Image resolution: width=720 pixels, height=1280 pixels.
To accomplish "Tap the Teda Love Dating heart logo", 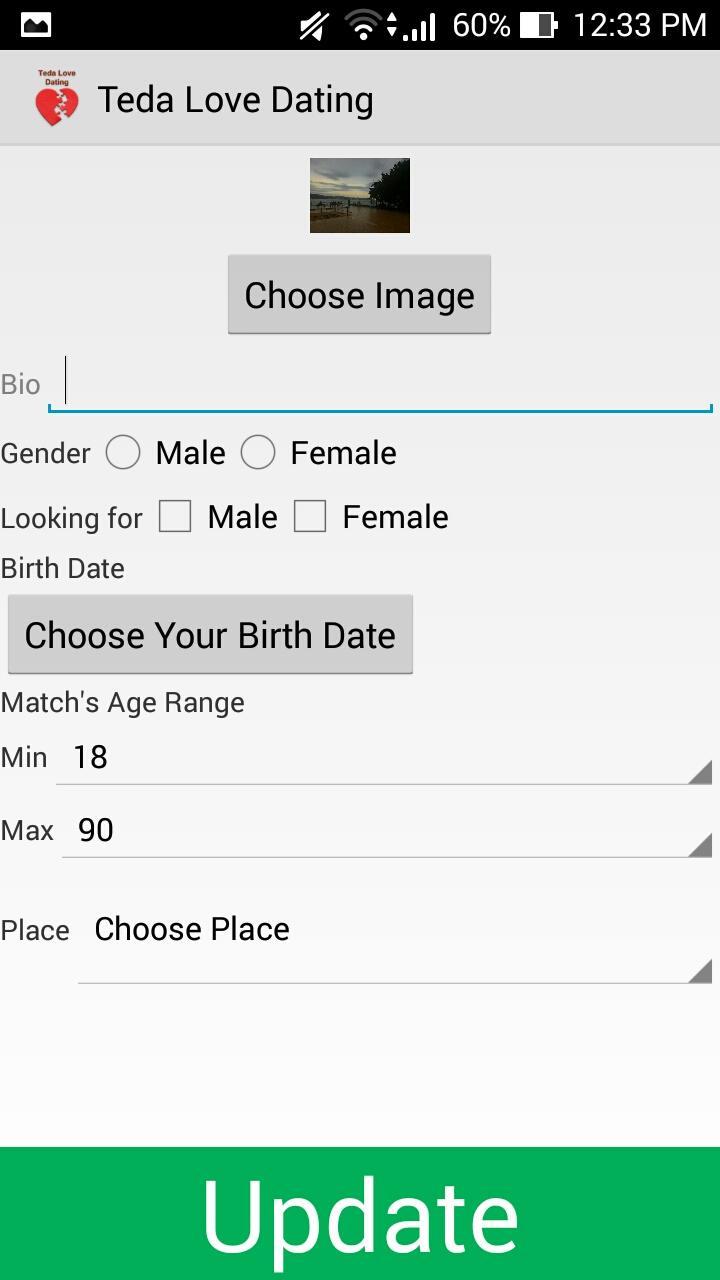I will pos(57,98).
